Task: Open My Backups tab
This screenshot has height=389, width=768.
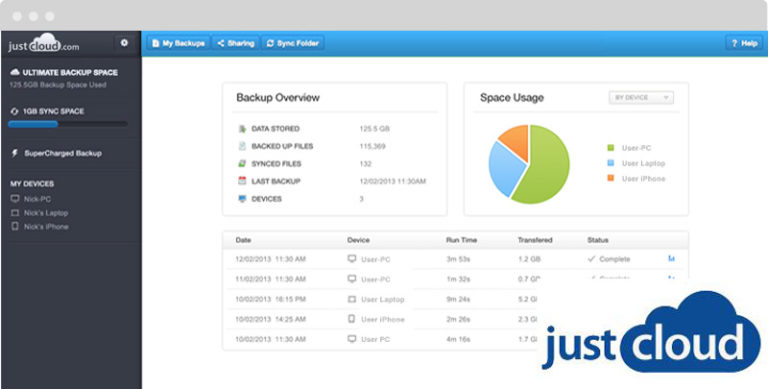Action: click(179, 43)
